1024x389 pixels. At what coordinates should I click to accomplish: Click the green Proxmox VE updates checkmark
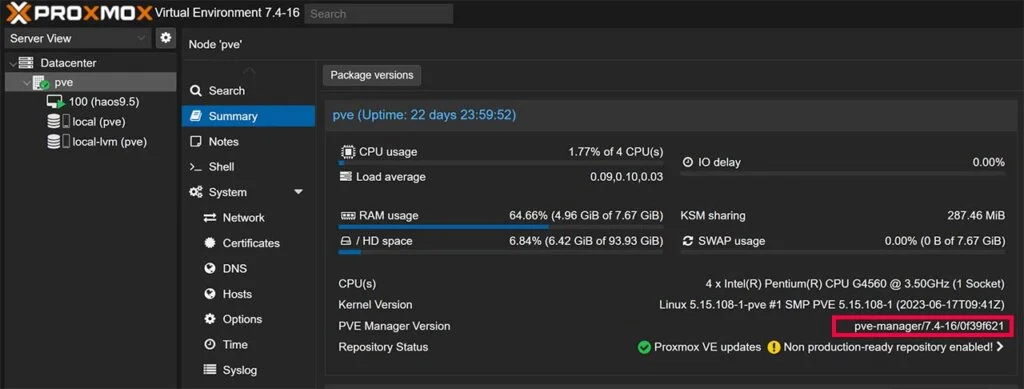pyautogui.click(x=644, y=347)
